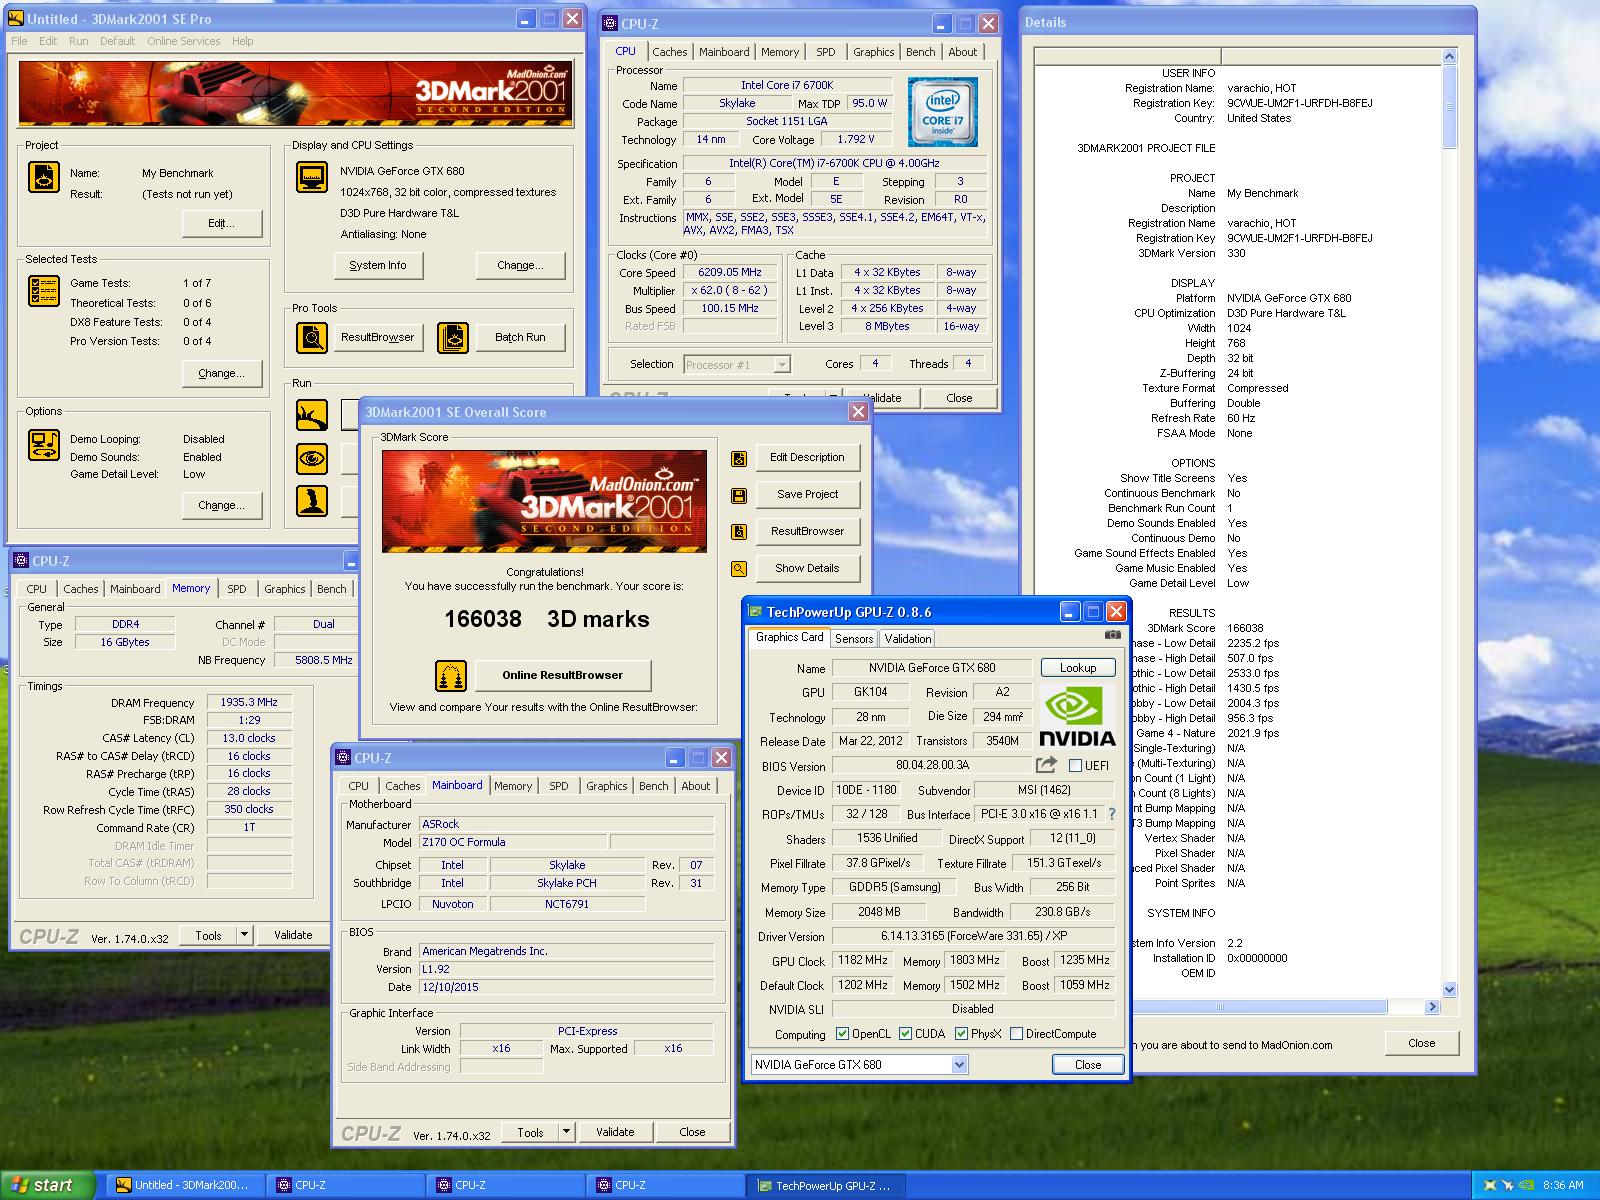Toggle the UEFI checkbox in GPU-Z
Image resolution: width=1600 pixels, height=1200 pixels.
pos(1075,766)
